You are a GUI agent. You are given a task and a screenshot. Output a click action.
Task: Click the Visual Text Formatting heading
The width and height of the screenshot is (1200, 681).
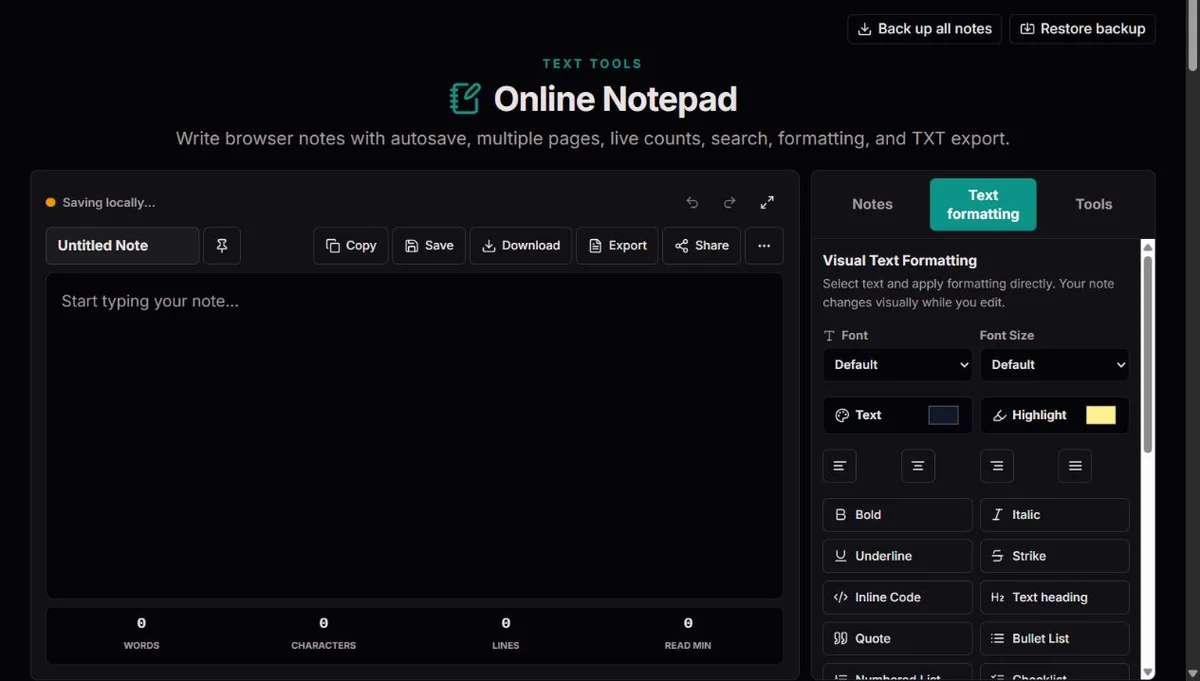[x=900, y=260]
